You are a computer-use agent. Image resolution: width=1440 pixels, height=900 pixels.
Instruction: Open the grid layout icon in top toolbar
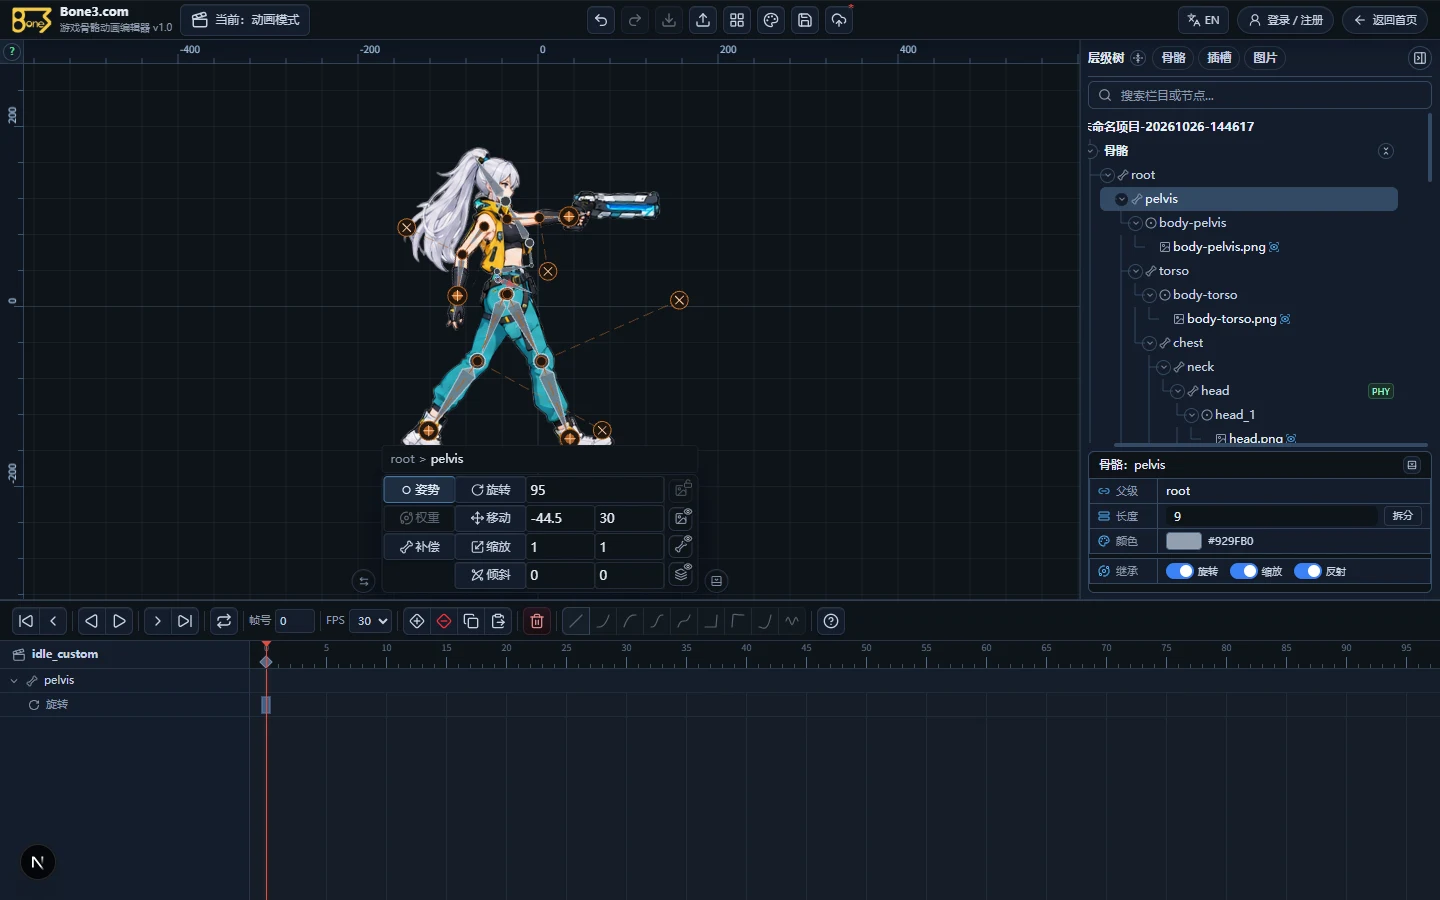coord(737,20)
